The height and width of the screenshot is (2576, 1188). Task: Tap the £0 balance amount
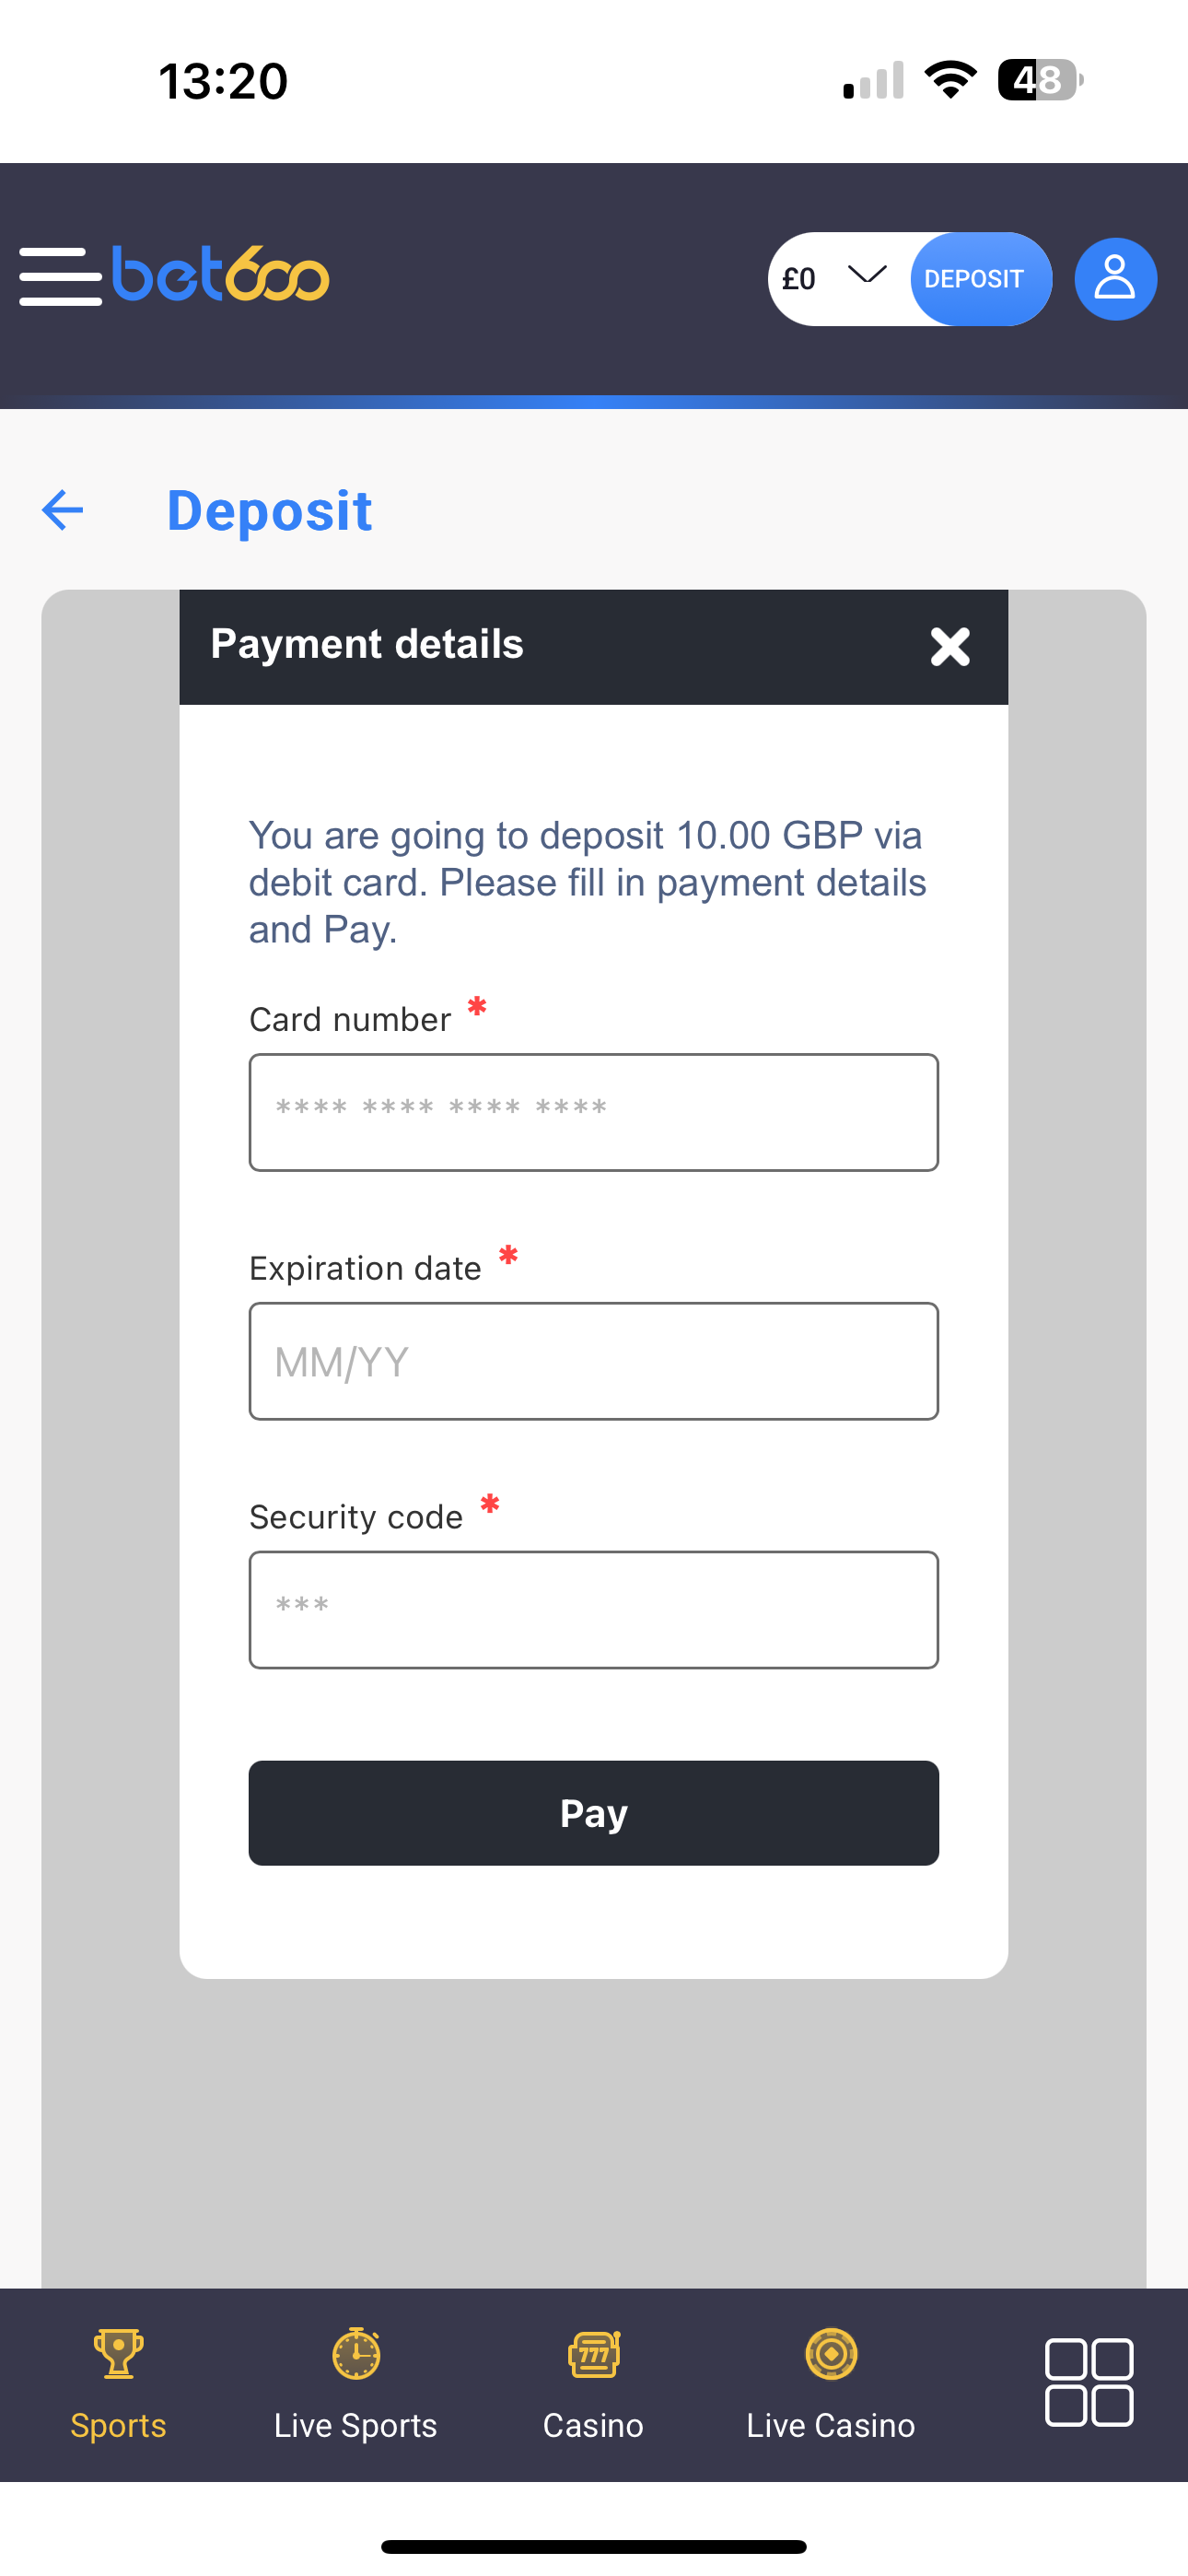click(799, 279)
